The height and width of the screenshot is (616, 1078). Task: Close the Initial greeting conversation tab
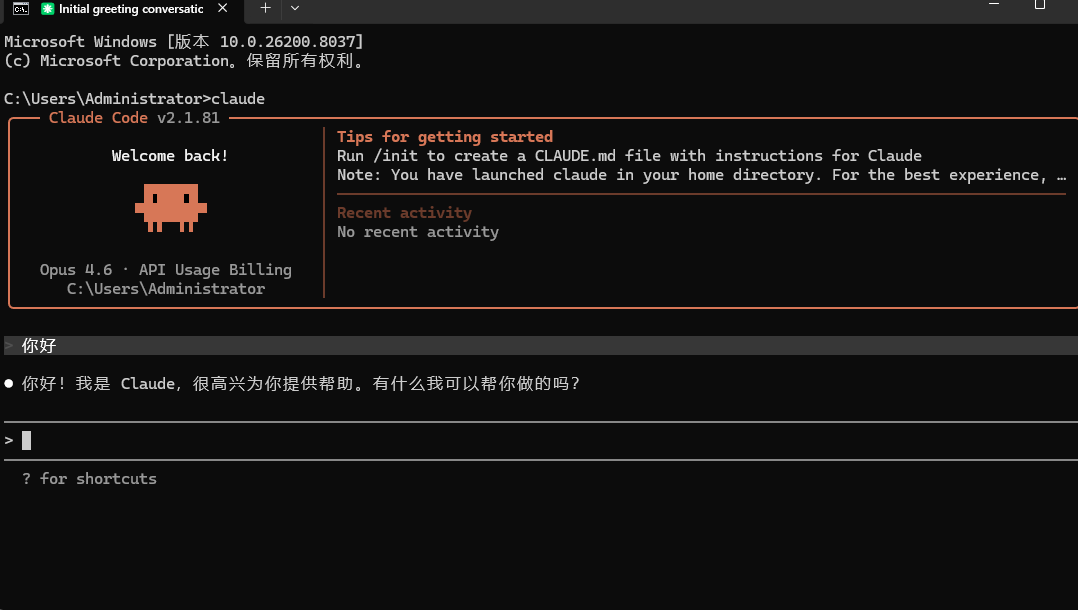222,8
